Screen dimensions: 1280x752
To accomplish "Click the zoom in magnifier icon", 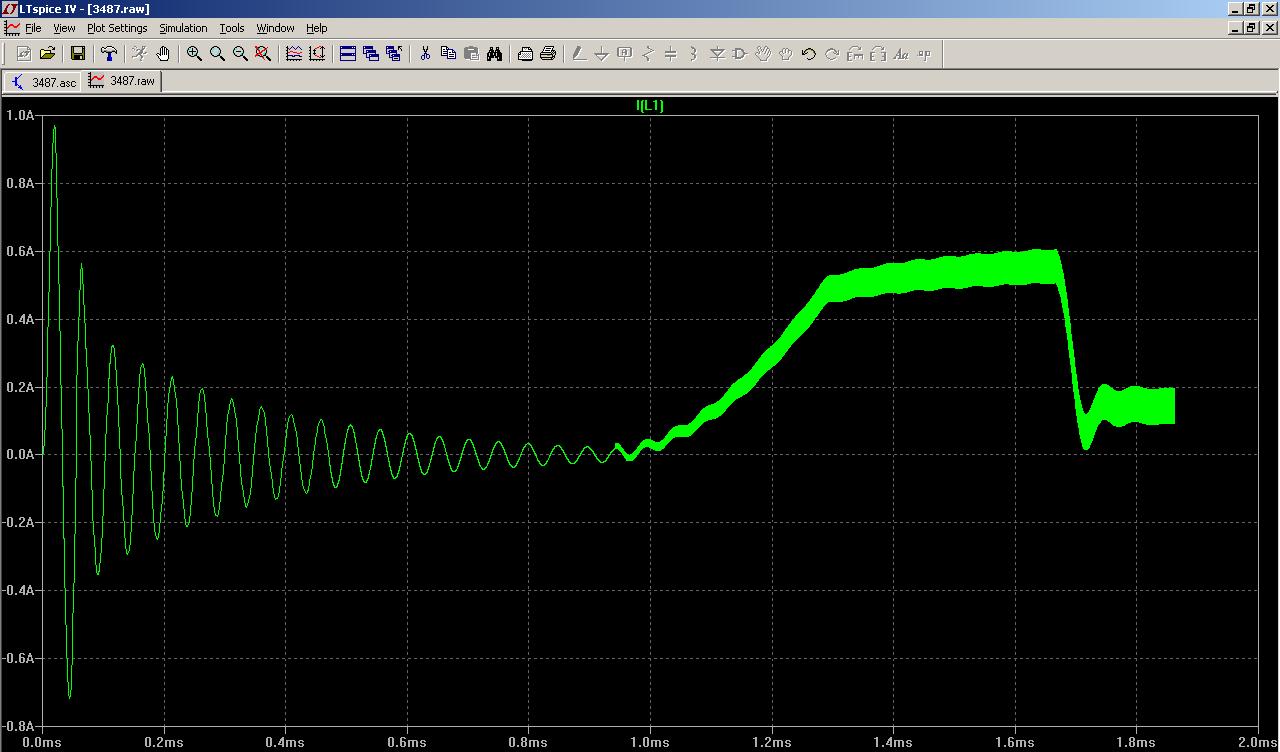I will 194,54.
